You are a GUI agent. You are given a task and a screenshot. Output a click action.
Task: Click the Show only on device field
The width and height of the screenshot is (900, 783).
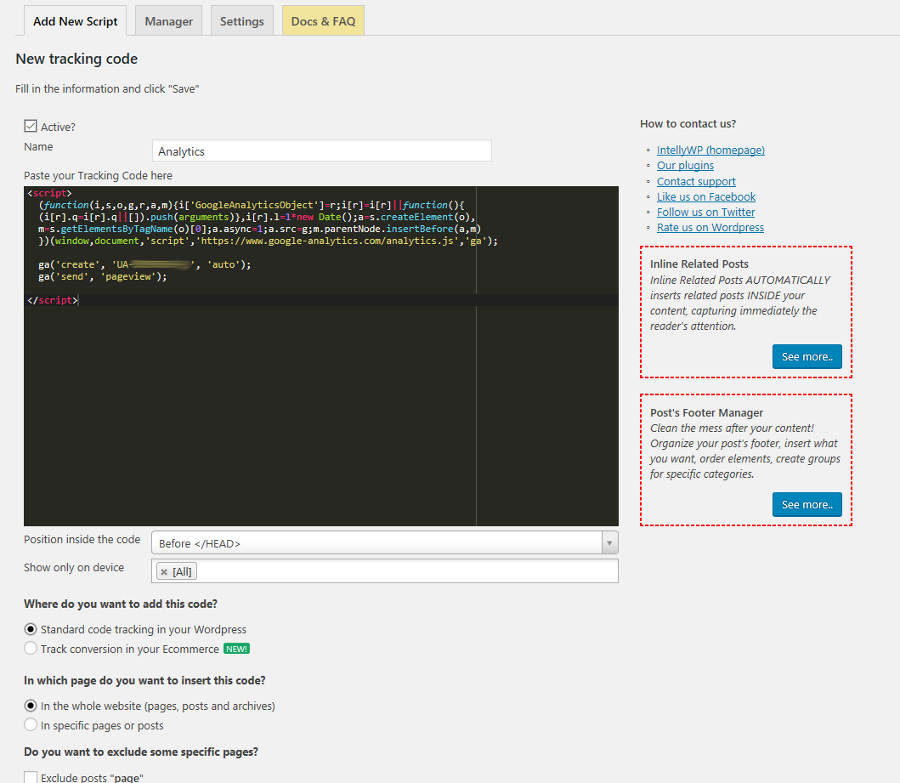coord(385,571)
